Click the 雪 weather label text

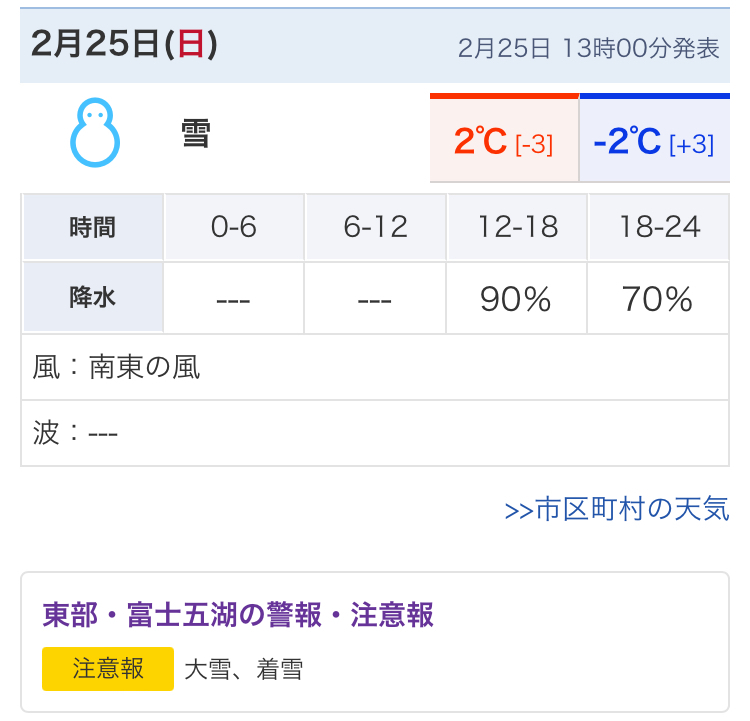pyautogui.click(x=196, y=133)
